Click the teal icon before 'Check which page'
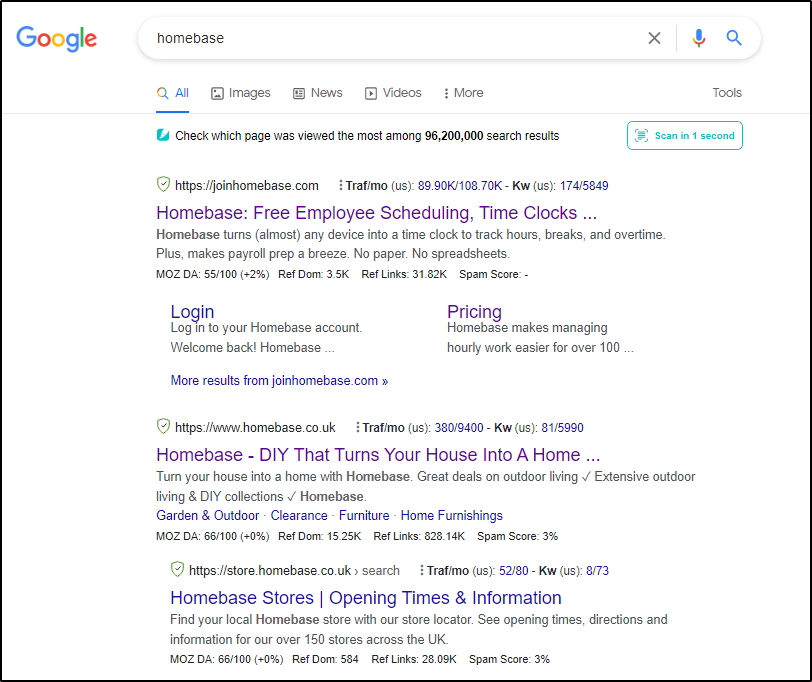This screenshot has height=682, width=812. point(163,135)
